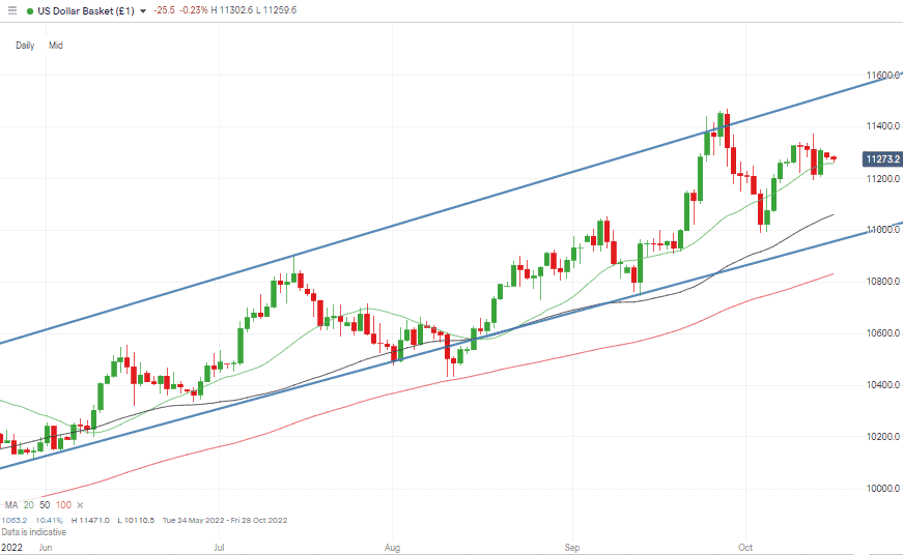Image resolution: width=904 pixels, height=556 pixels.
Task: Click the -0.23% change value in header
Action: pos(193,10)
